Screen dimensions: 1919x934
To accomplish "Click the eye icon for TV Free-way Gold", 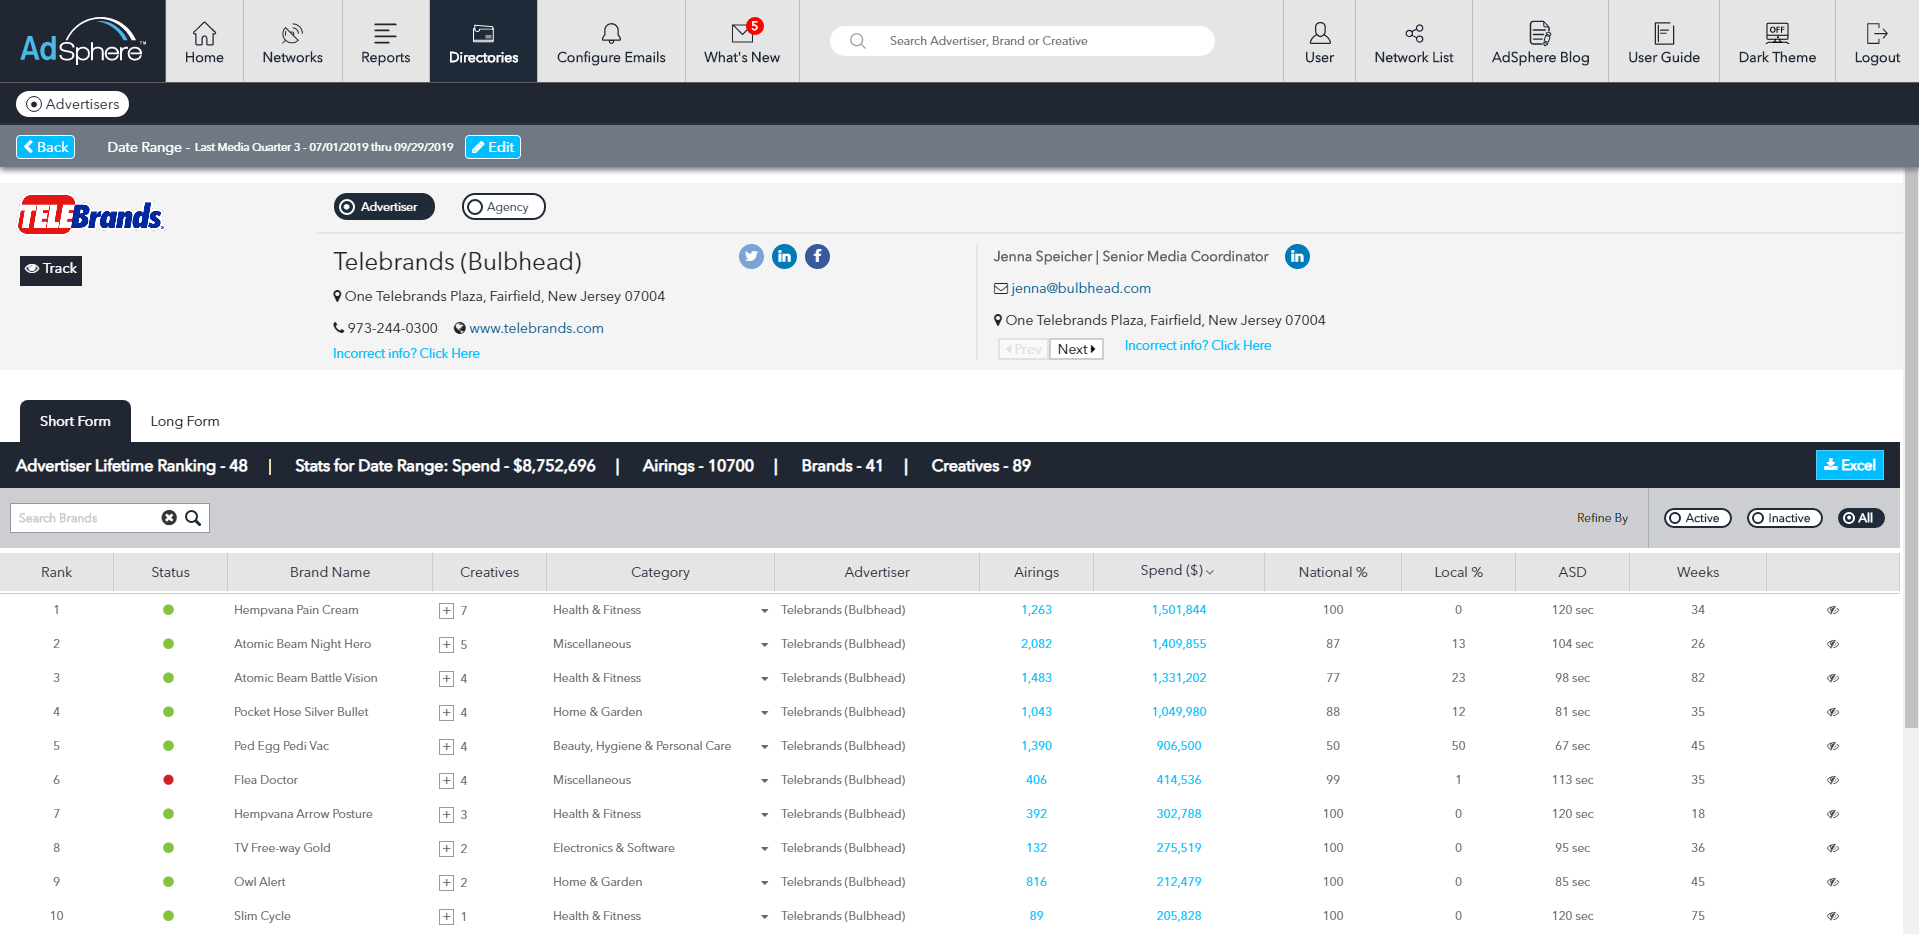I will pyautogui.click(x=1833, y=848).
